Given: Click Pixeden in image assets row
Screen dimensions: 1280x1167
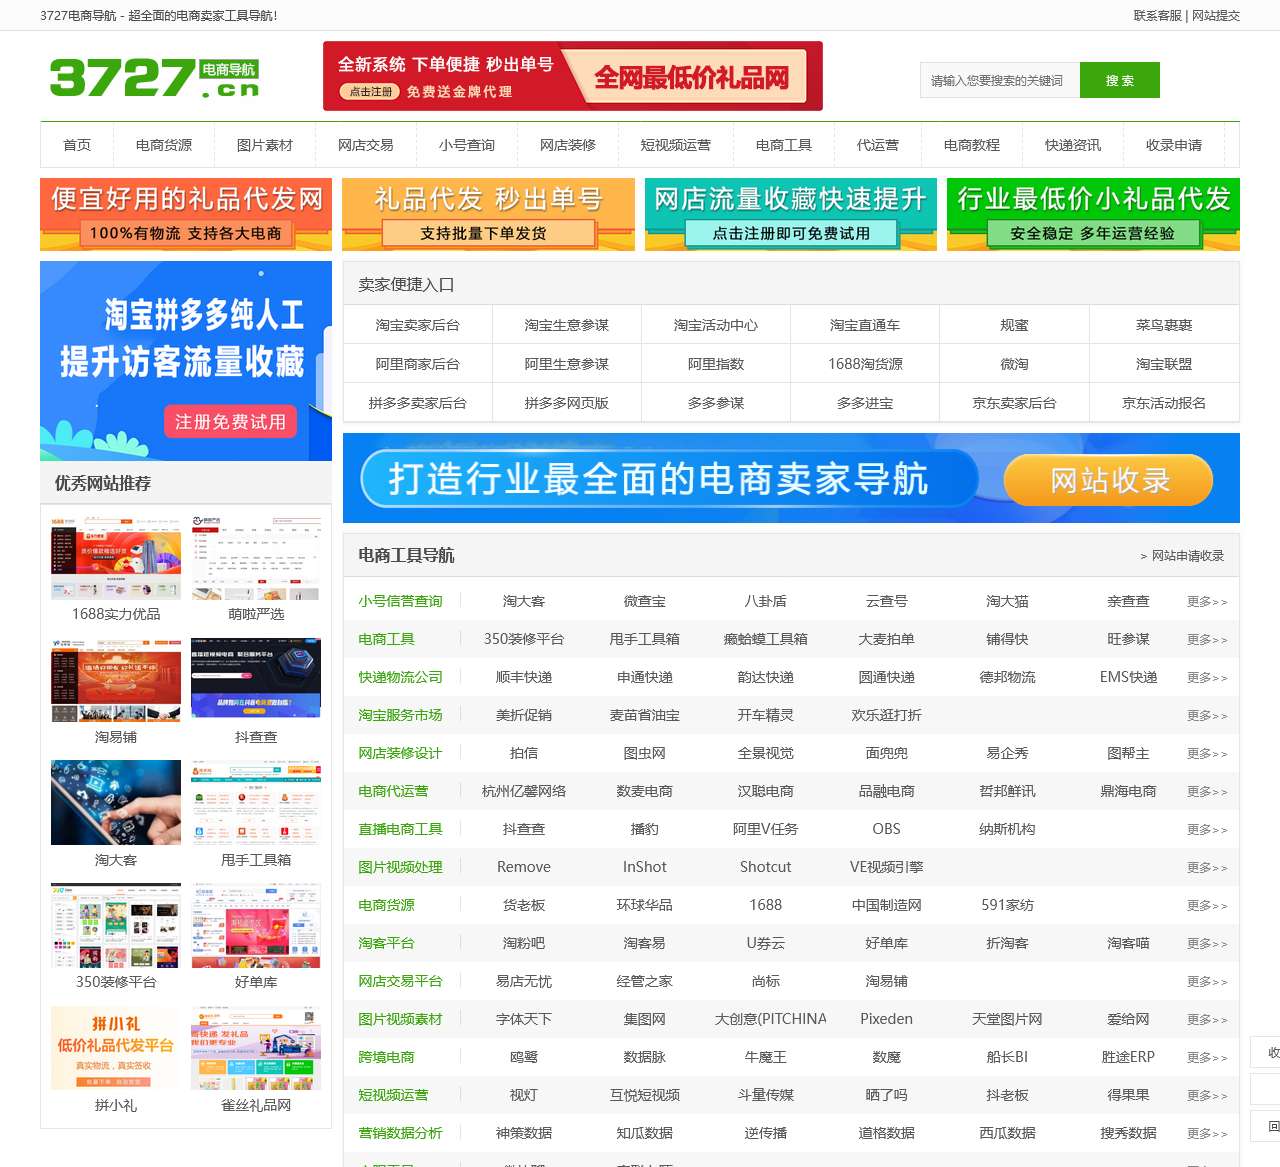Looking at the screenshot, I should click(x=887, y=1019).
